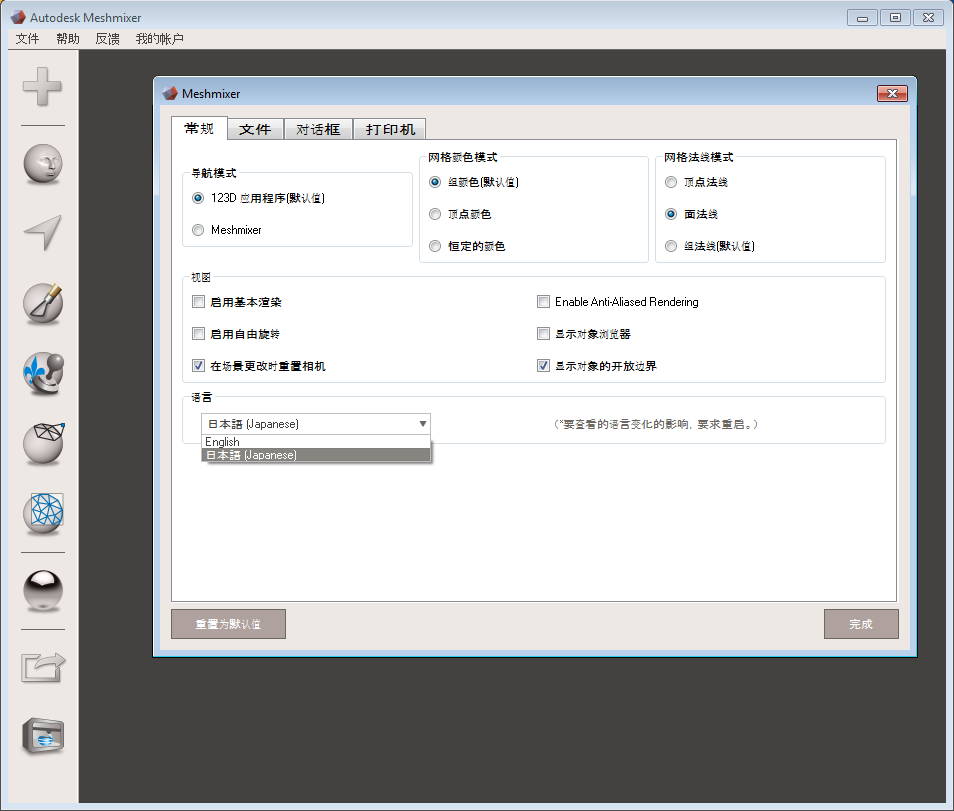Choose 日本語 (Japanese) in the open list
The height and width of the screenshot is (811, 954).
[316, 455]
